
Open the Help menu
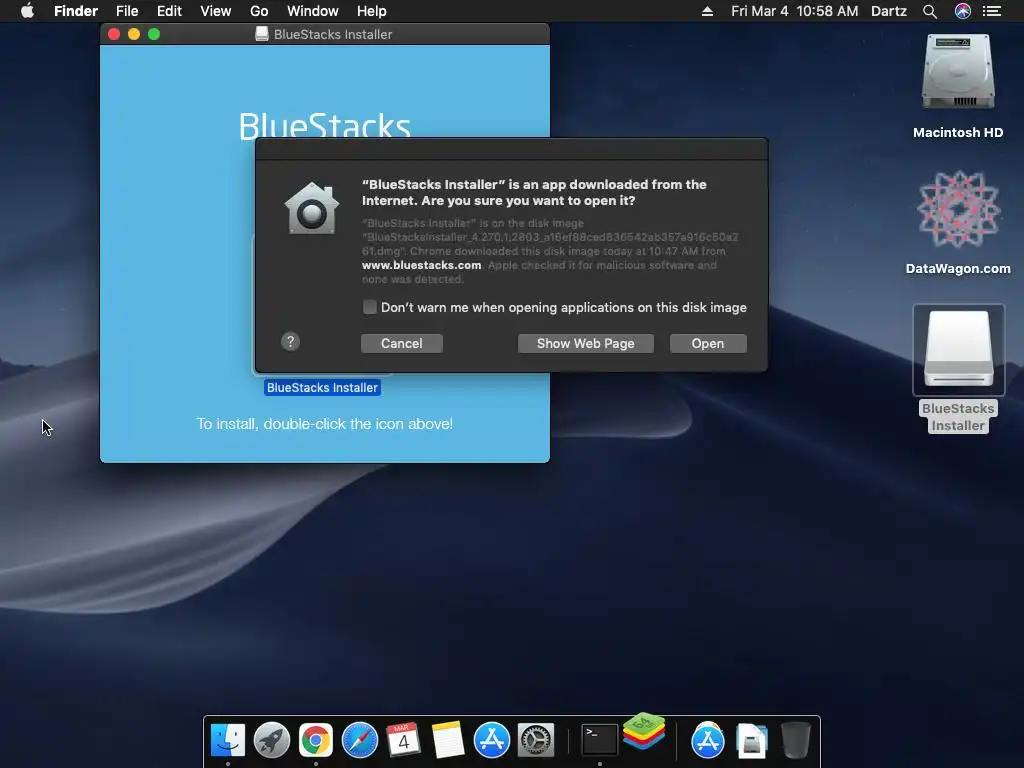pyautogui.click(x=372, y=11)
